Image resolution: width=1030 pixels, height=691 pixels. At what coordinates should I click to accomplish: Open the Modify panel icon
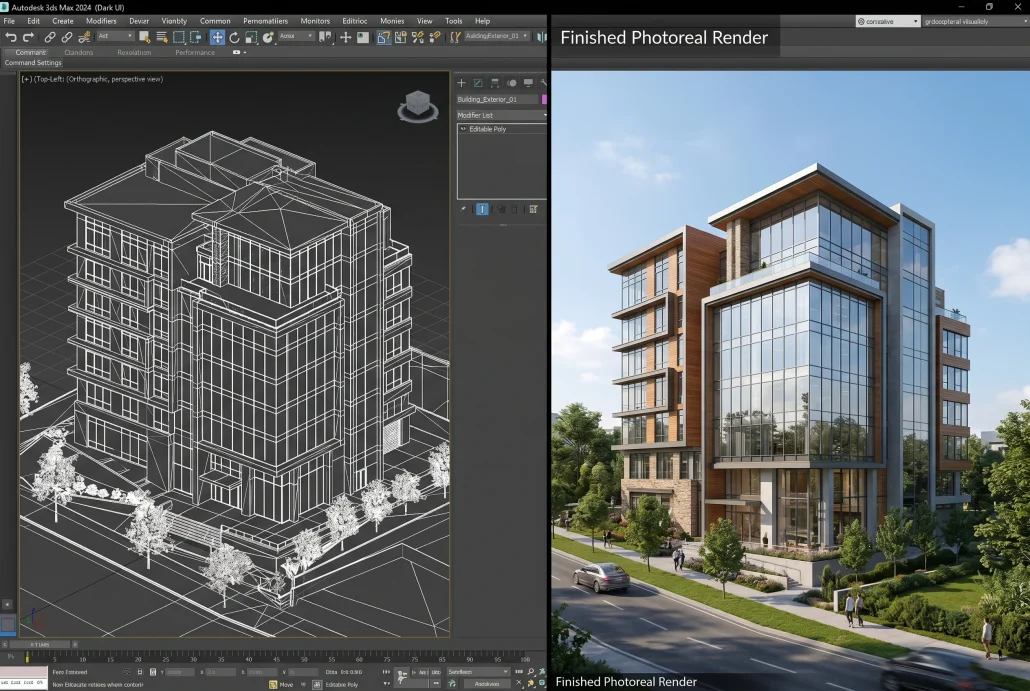[478, 83]
